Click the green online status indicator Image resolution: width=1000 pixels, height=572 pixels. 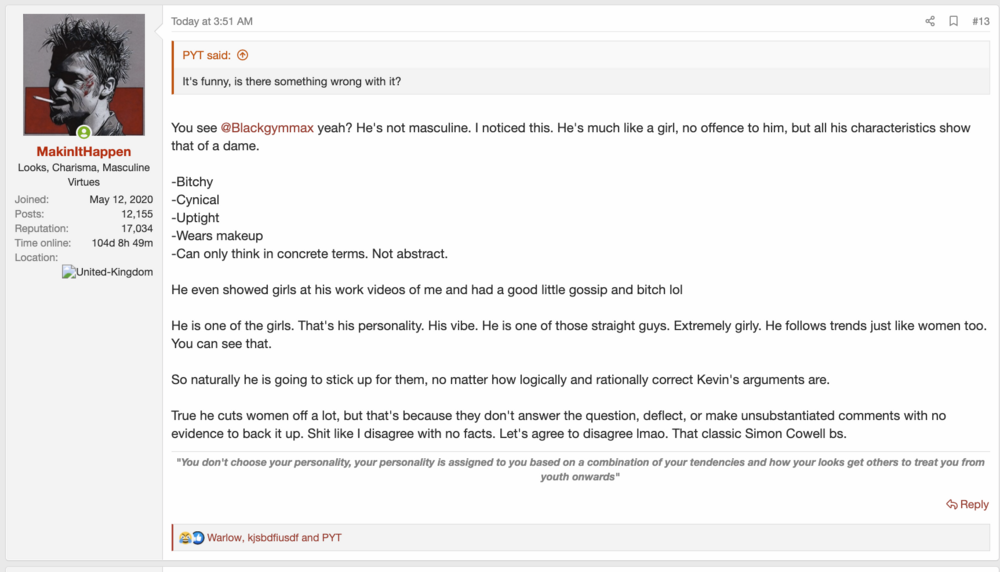coord(84,133)
